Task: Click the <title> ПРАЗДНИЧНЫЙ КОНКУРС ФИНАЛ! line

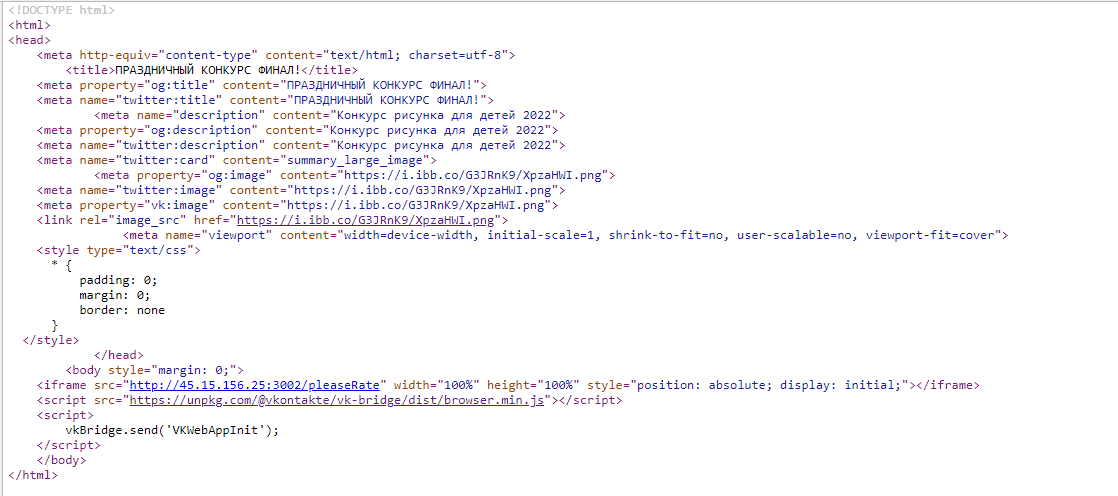Action: (x=212, y=70)
